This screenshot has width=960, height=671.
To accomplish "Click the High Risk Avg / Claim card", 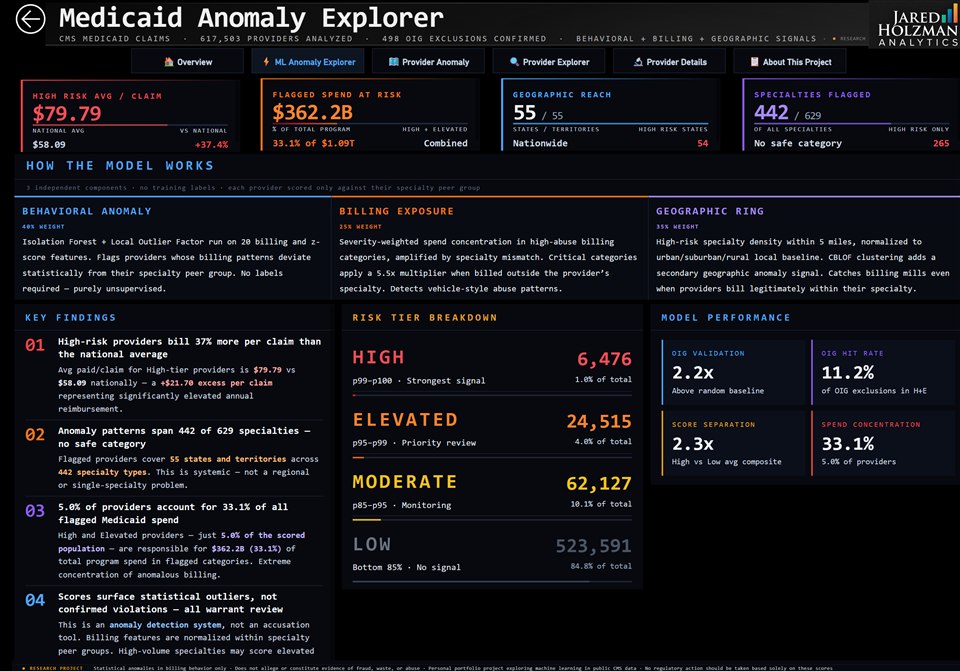I will click(x=130, y=115).
